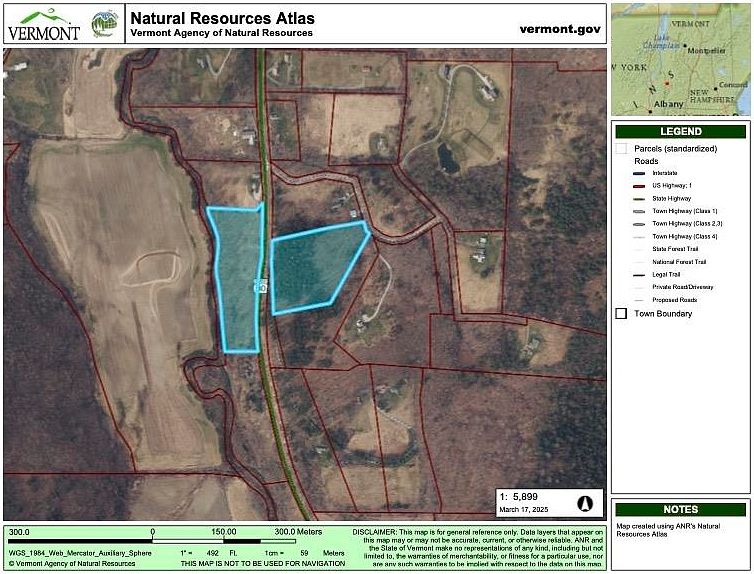Screen dimensions: 754x574
Task: Click 'State Forest Trail' legend label
Action: click(675, 249)
